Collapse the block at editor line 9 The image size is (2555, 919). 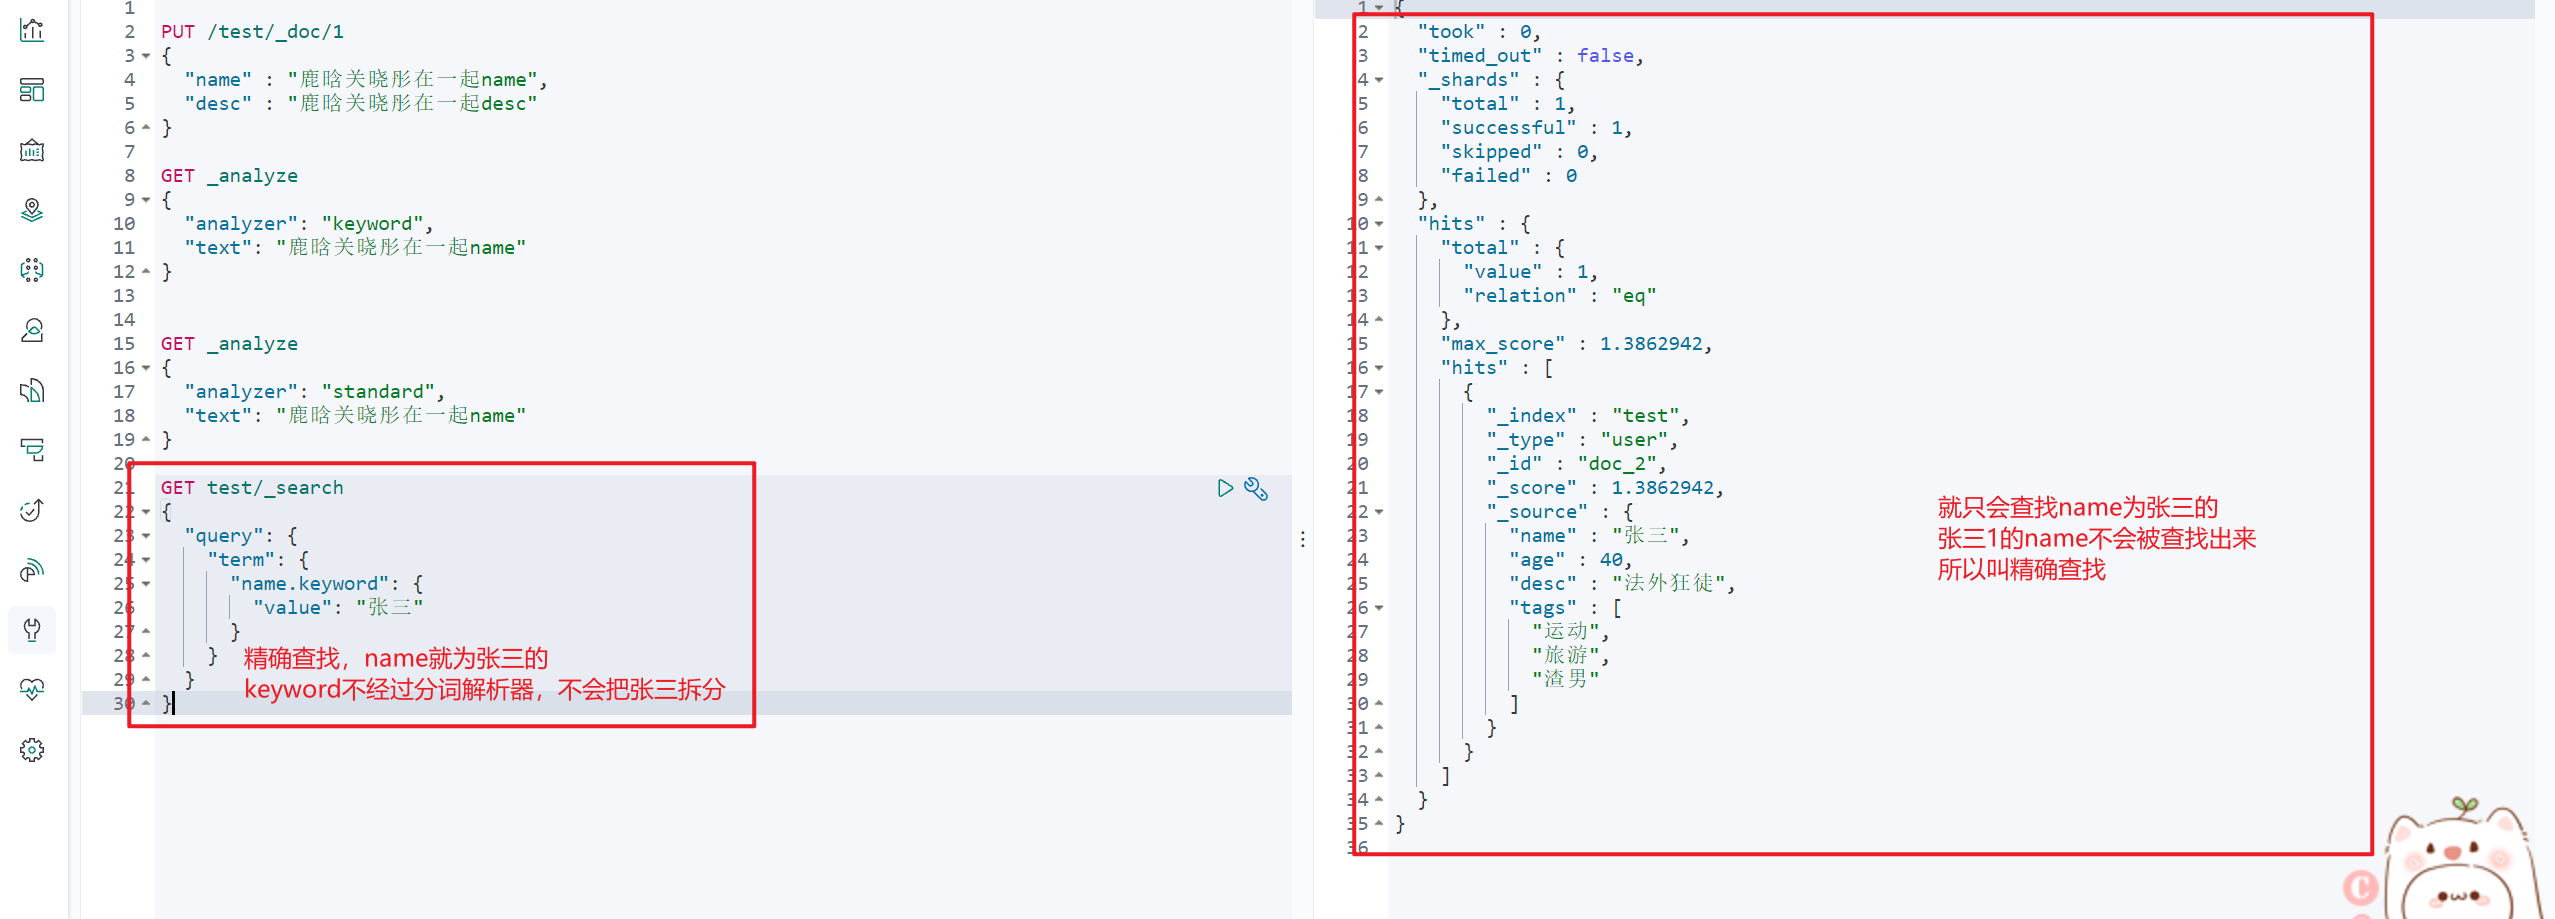[146, 200]
